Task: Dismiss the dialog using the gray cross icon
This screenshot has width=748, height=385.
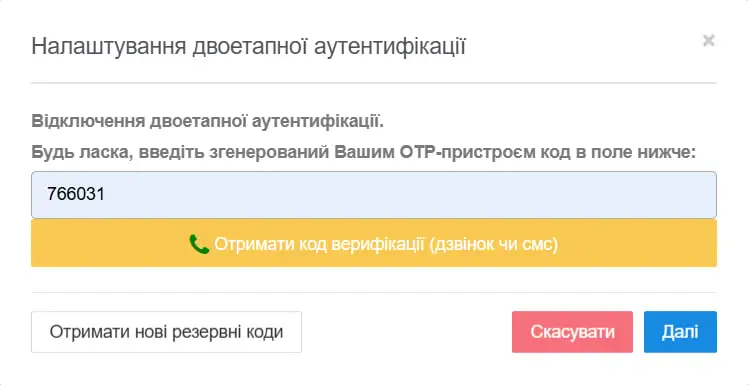Action: tap(708, 41)
